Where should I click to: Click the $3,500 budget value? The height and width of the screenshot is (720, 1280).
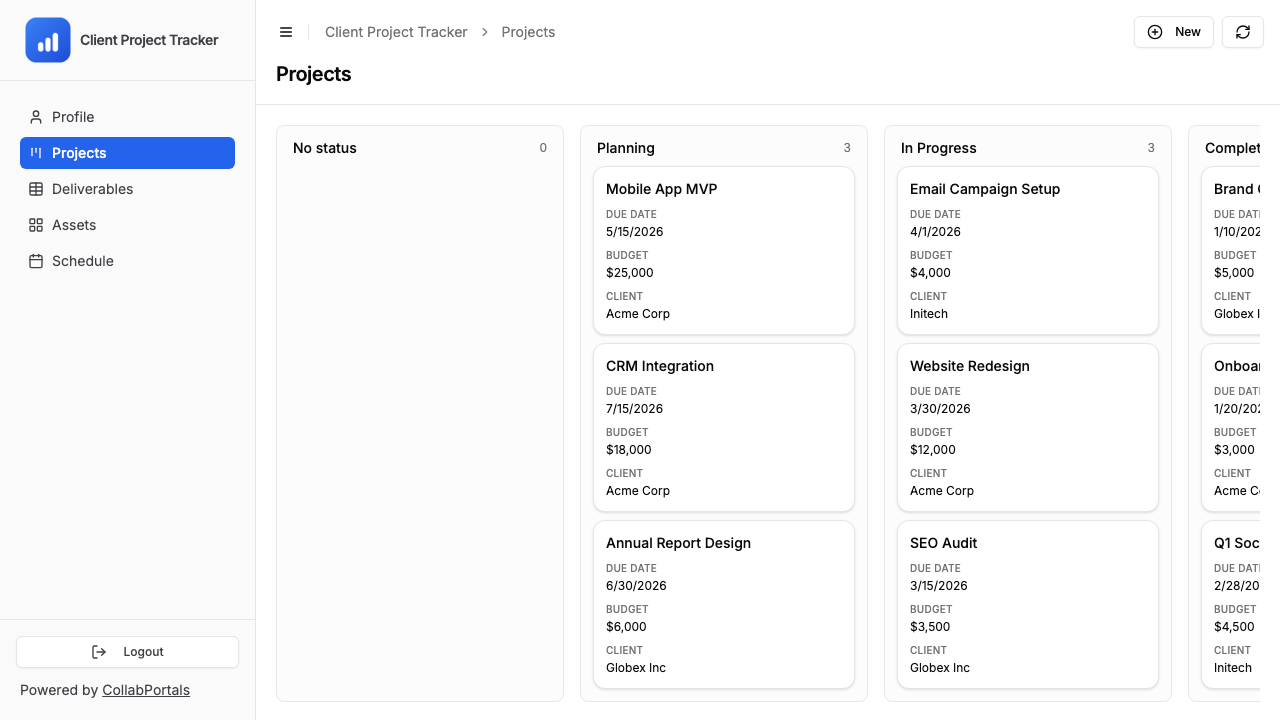click(x=930, y=627)
